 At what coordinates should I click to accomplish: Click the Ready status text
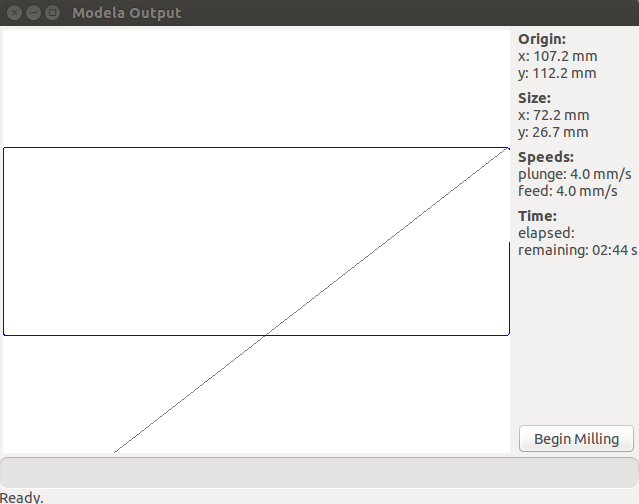(22, 497)
